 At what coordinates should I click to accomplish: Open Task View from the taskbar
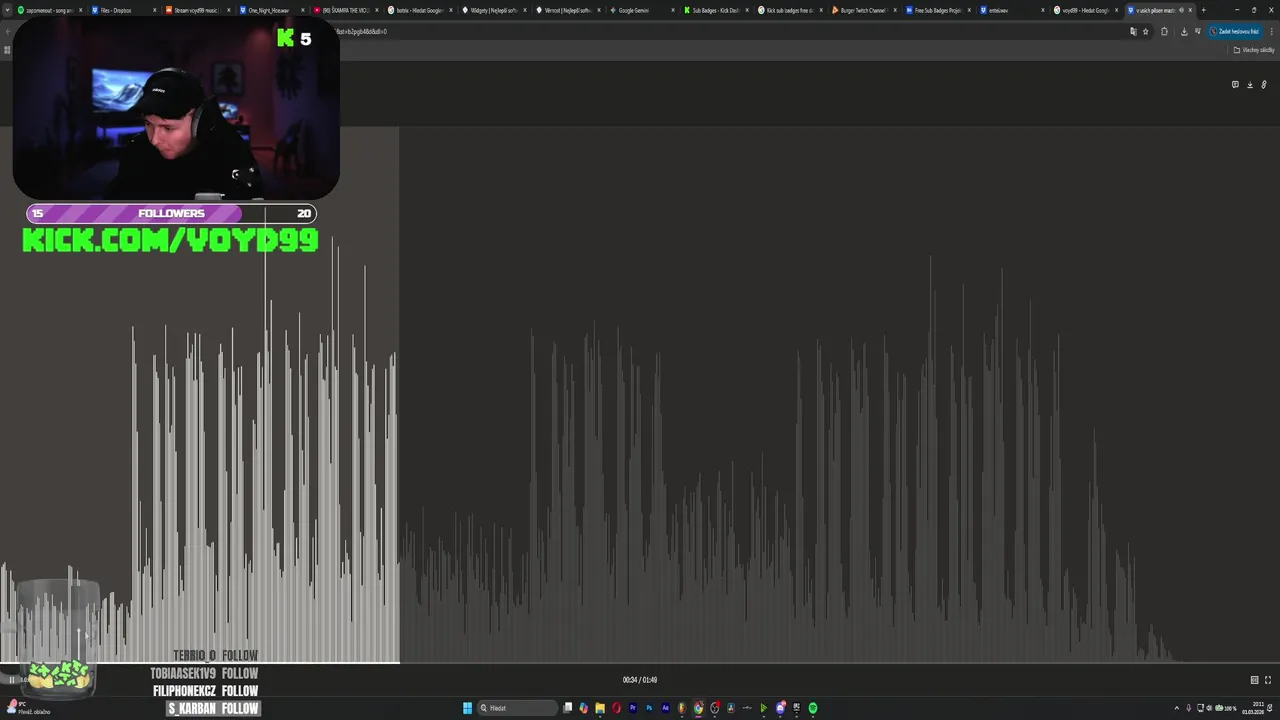click(x=567, y=708)
